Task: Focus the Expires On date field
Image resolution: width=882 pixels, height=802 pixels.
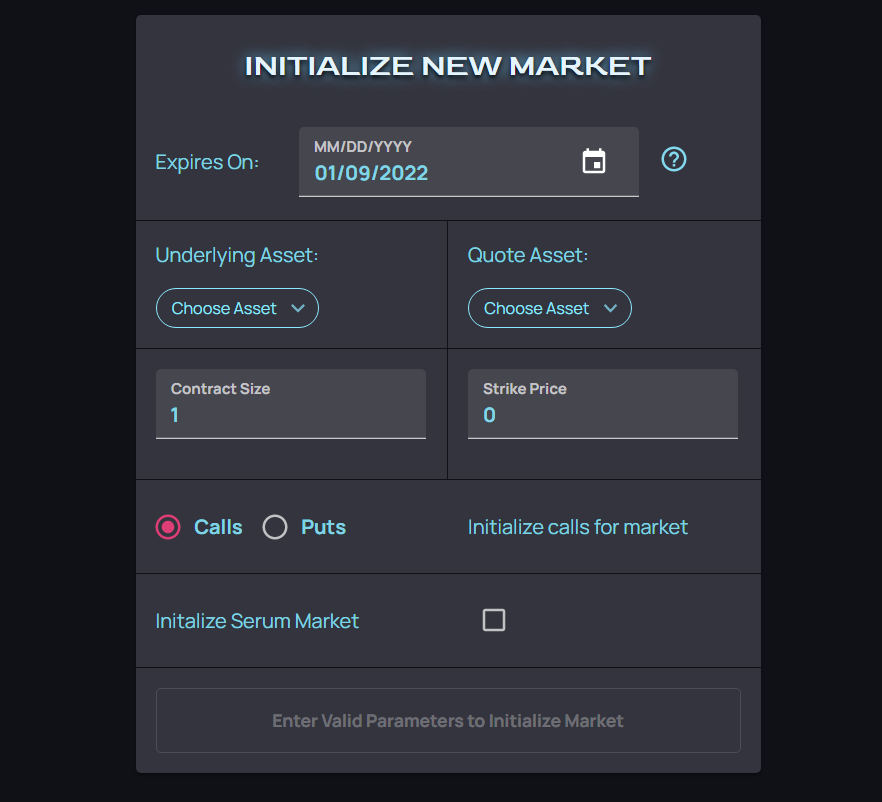Action: pyautogui.click(x=440, y=172)
